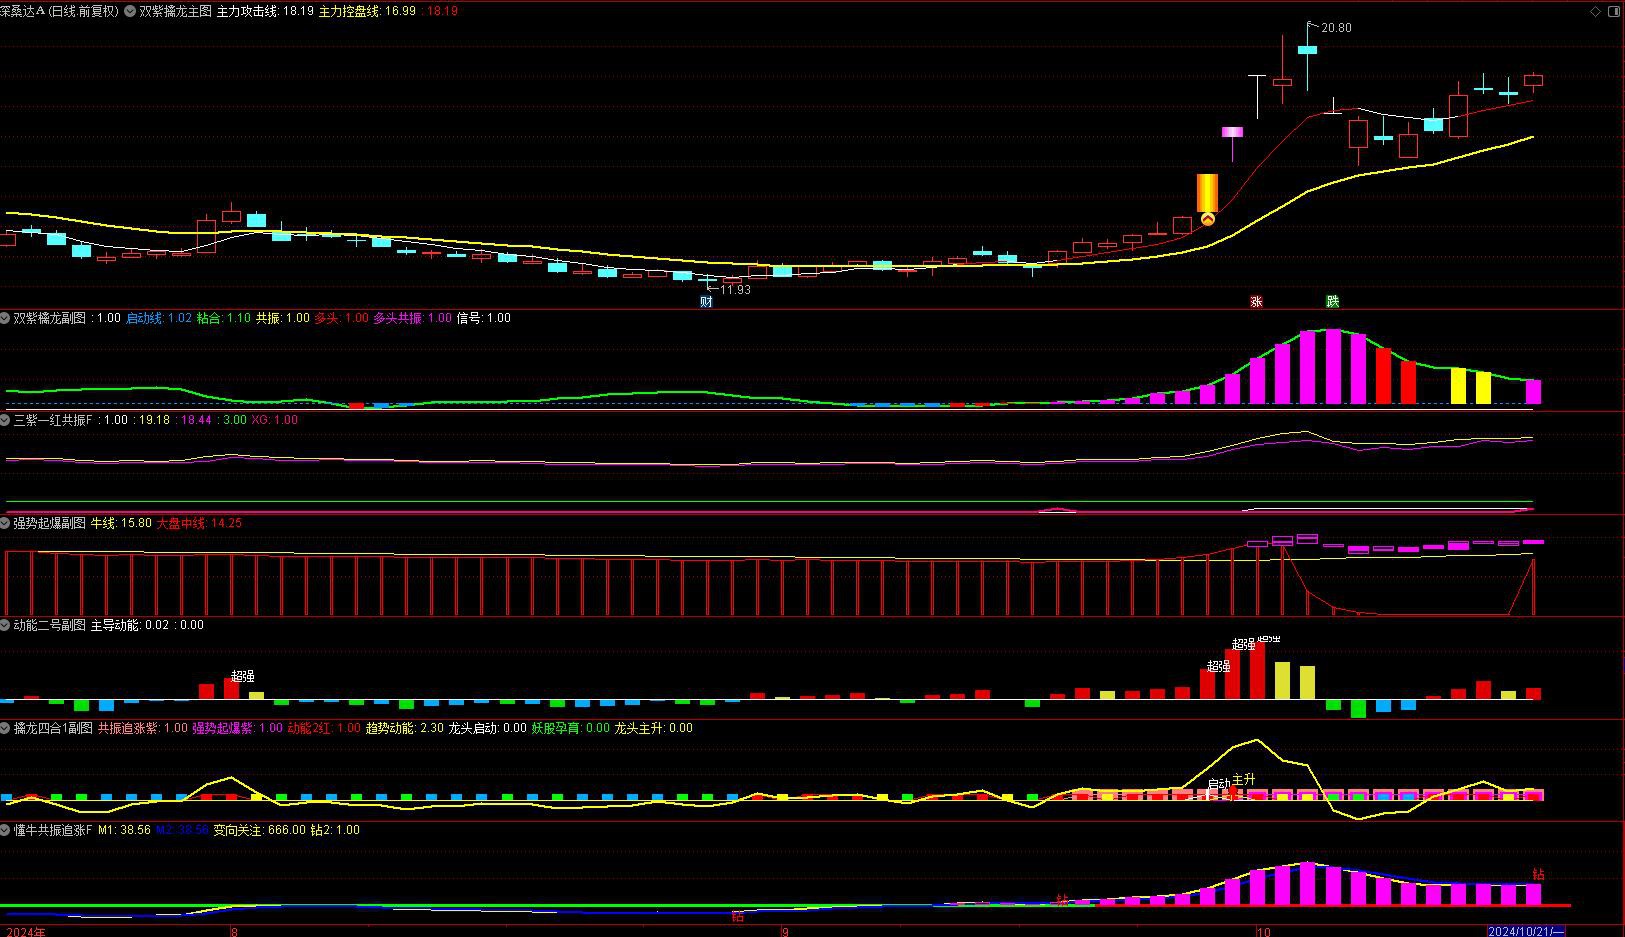Screen dimensions: 1625x937
Task: Click the 多头共振: 1.00 label
Action: pyautogui.click(x=413, y=318)
